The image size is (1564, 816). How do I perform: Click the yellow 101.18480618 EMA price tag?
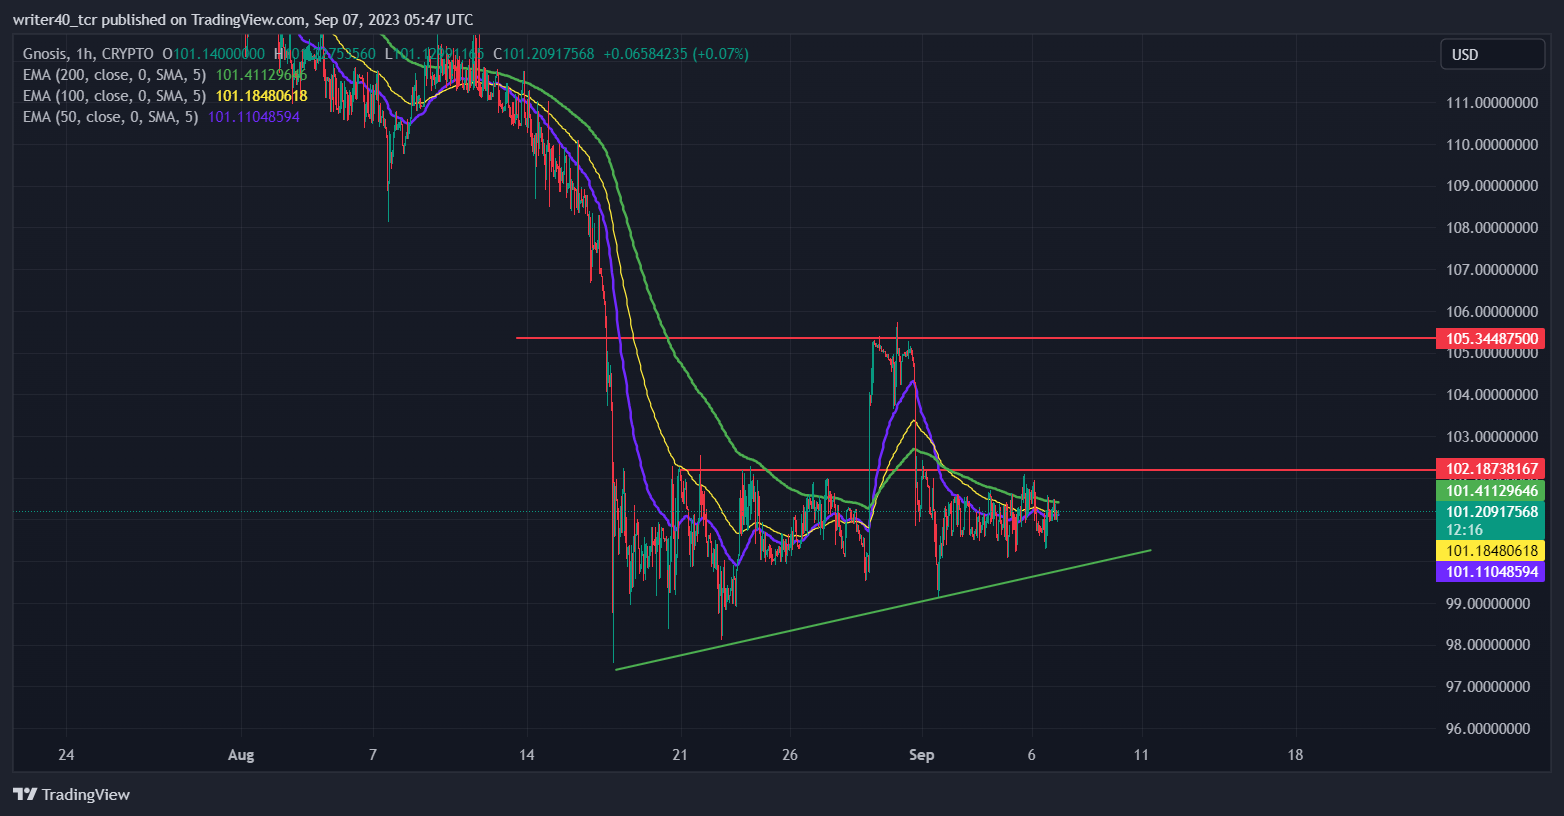coord(1490,551)
